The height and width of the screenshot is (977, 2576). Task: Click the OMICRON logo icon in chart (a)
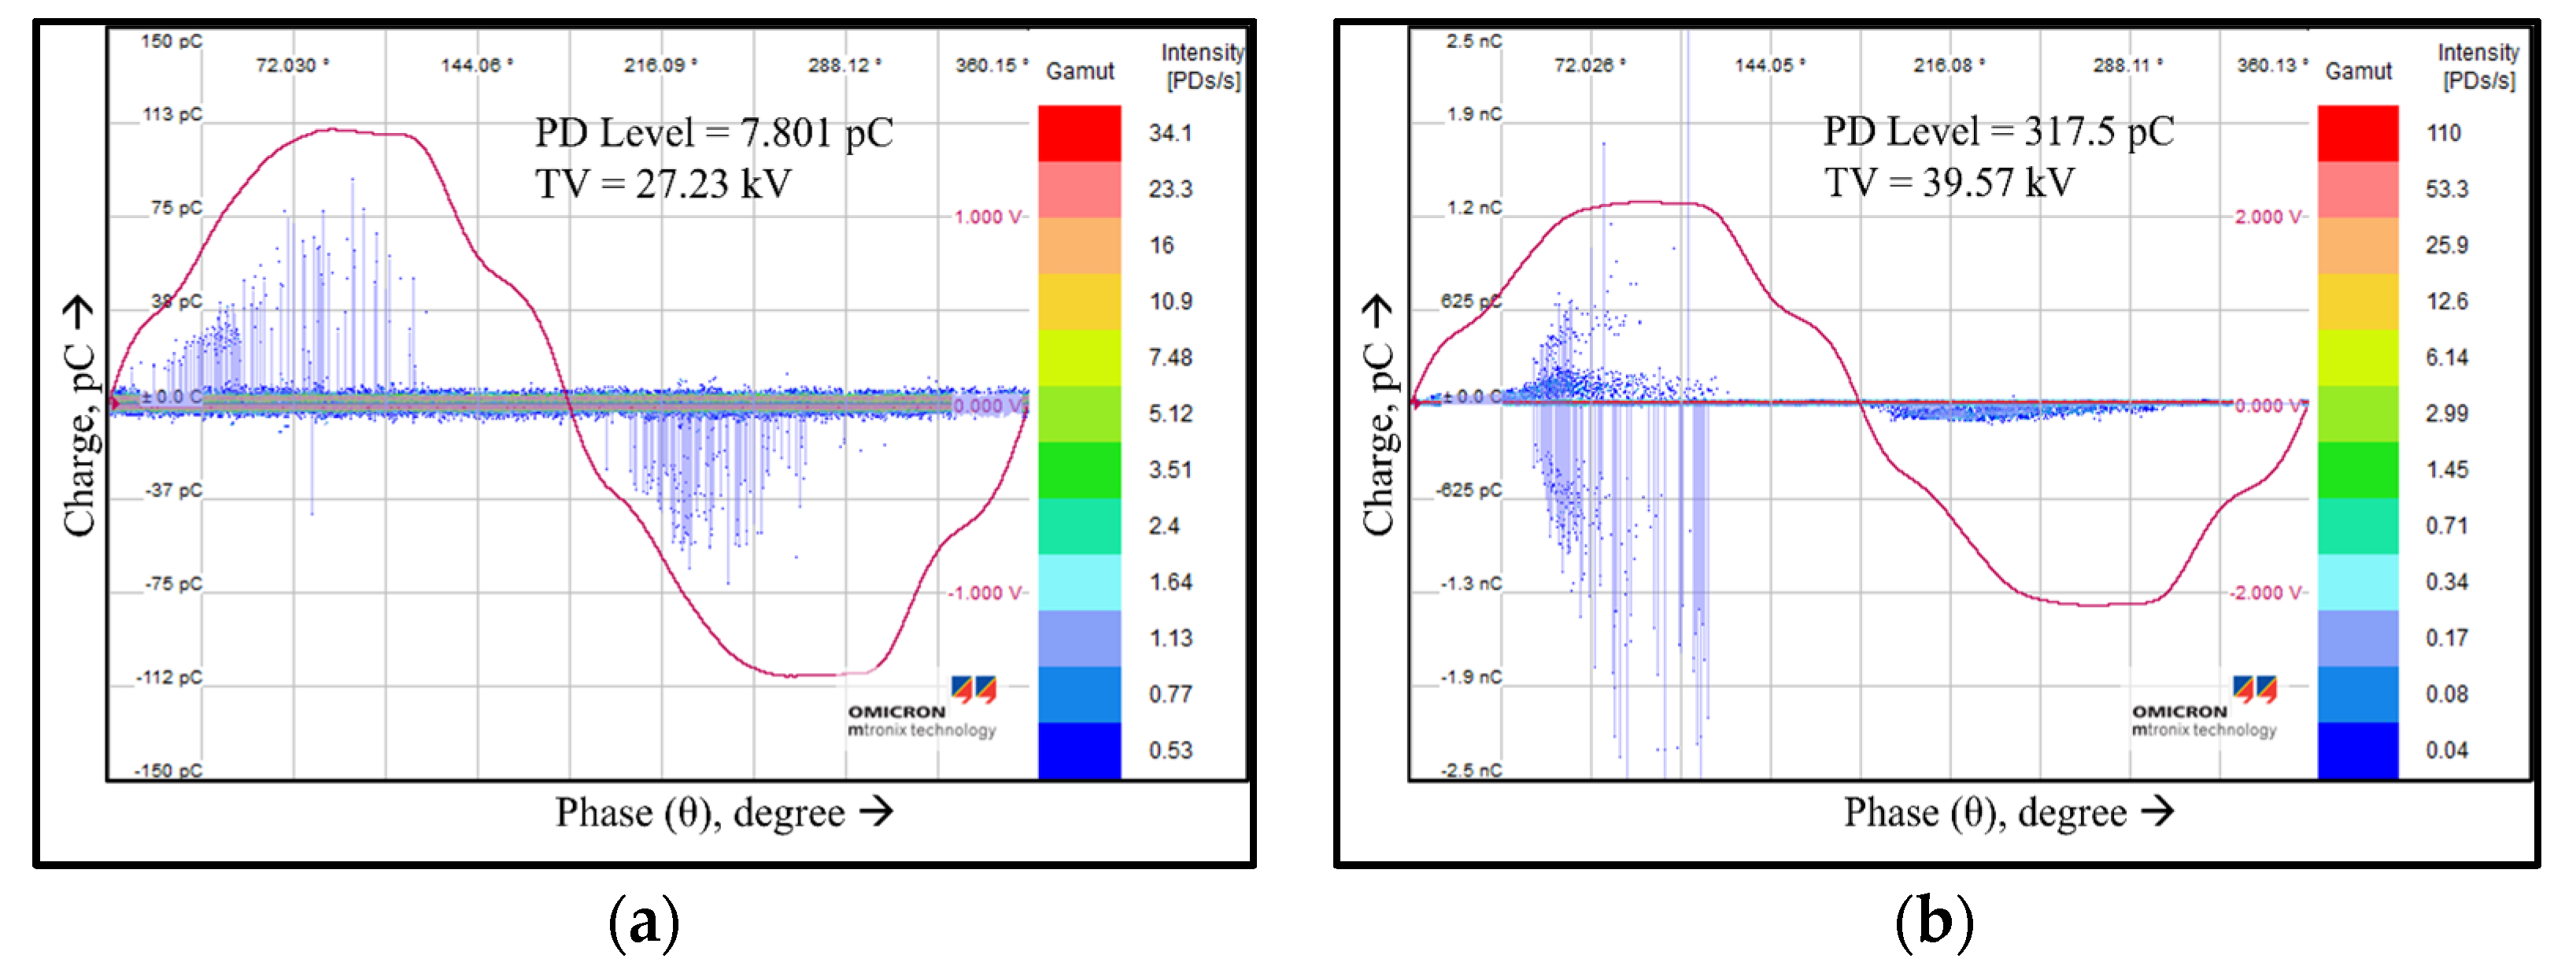[x=973, y=688]
